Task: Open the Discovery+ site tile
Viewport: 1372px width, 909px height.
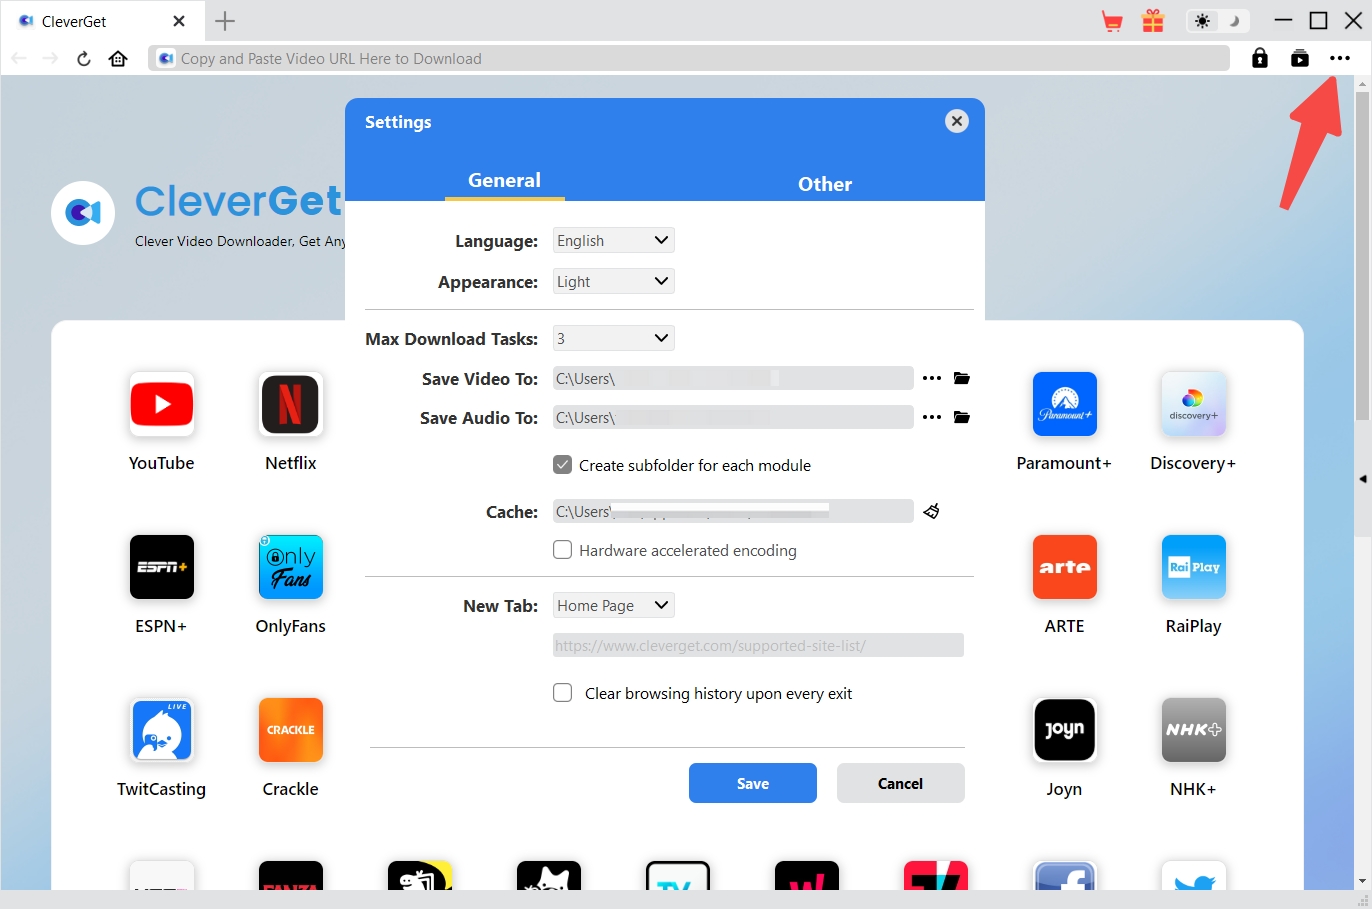Action: (x=1194, y=404)
